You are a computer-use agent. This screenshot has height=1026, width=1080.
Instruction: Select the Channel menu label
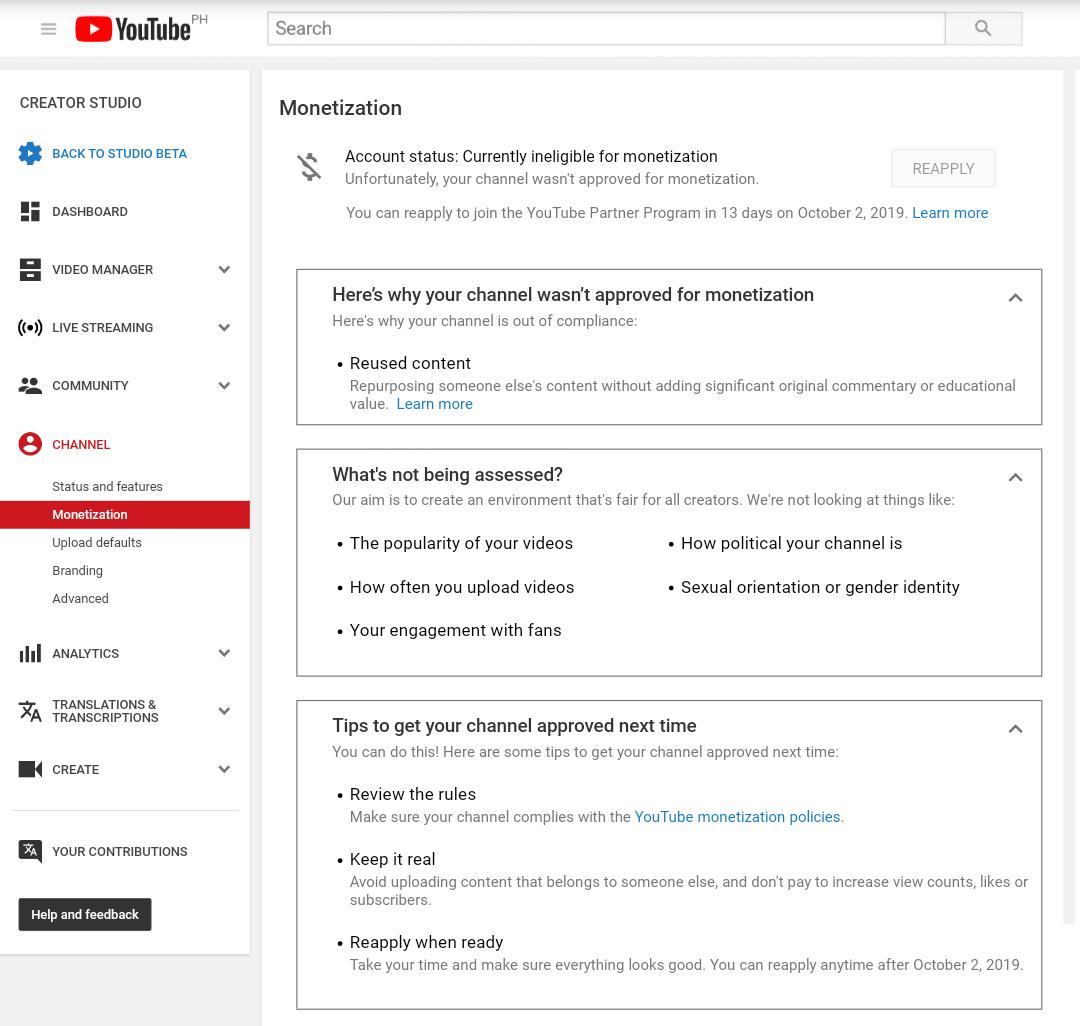[x=81, y=444]
